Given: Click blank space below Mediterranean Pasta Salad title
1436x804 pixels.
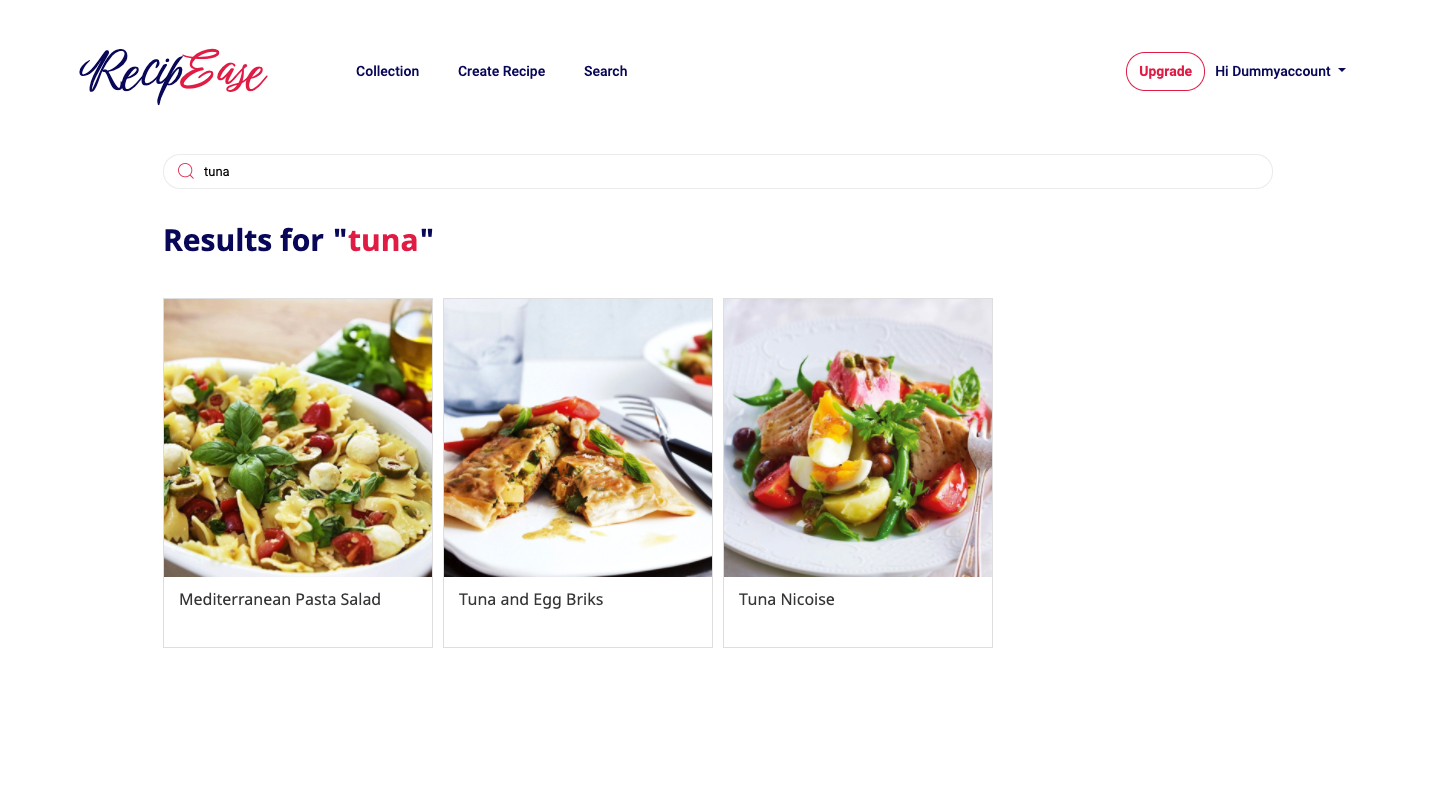Looking at the screenshot, I should pyautogui.click(x=298, y=629).
